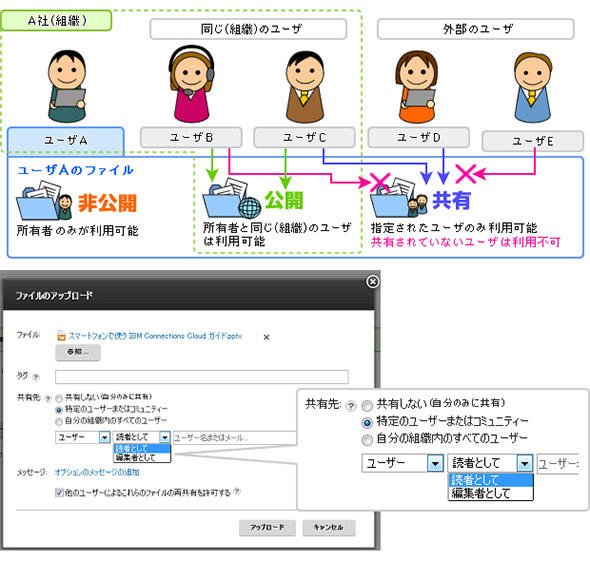Open the 読者として dropdown in the enlarged callout
The image size is (590, 561).
click(490, 463)
